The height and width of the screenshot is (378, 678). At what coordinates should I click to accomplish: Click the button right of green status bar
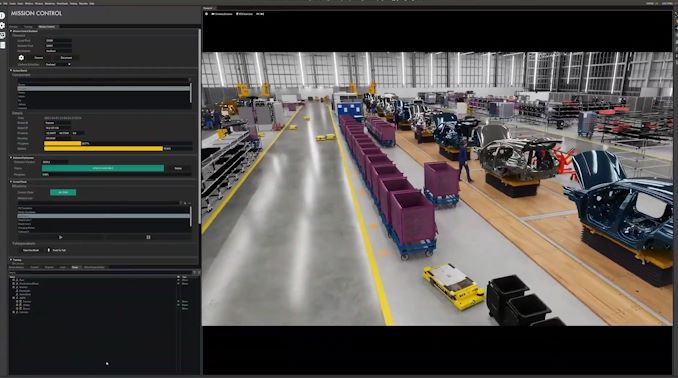[178, 168]
